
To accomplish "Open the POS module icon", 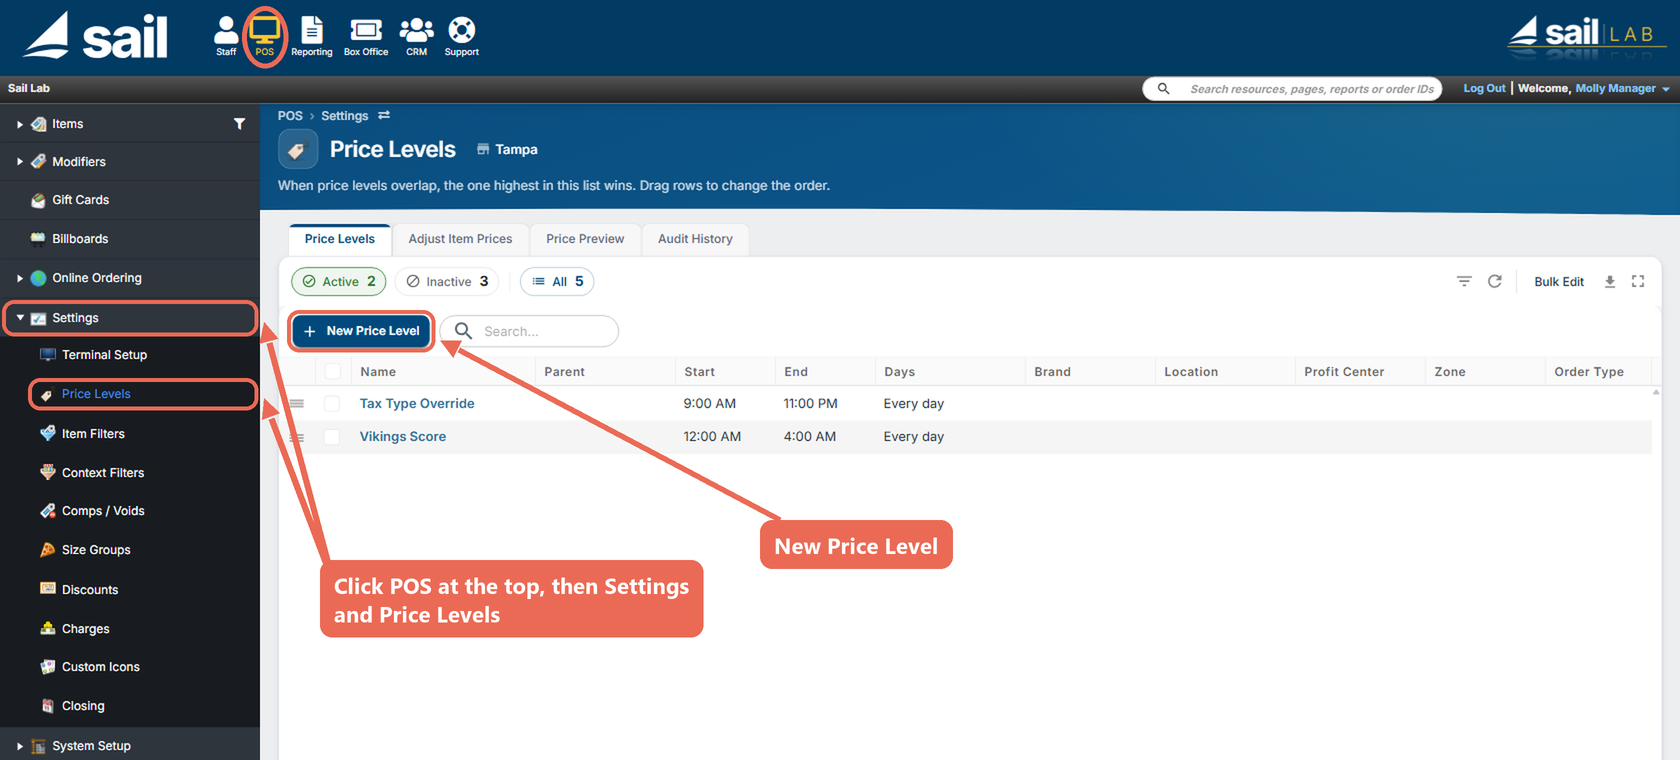I will [264, 36].
